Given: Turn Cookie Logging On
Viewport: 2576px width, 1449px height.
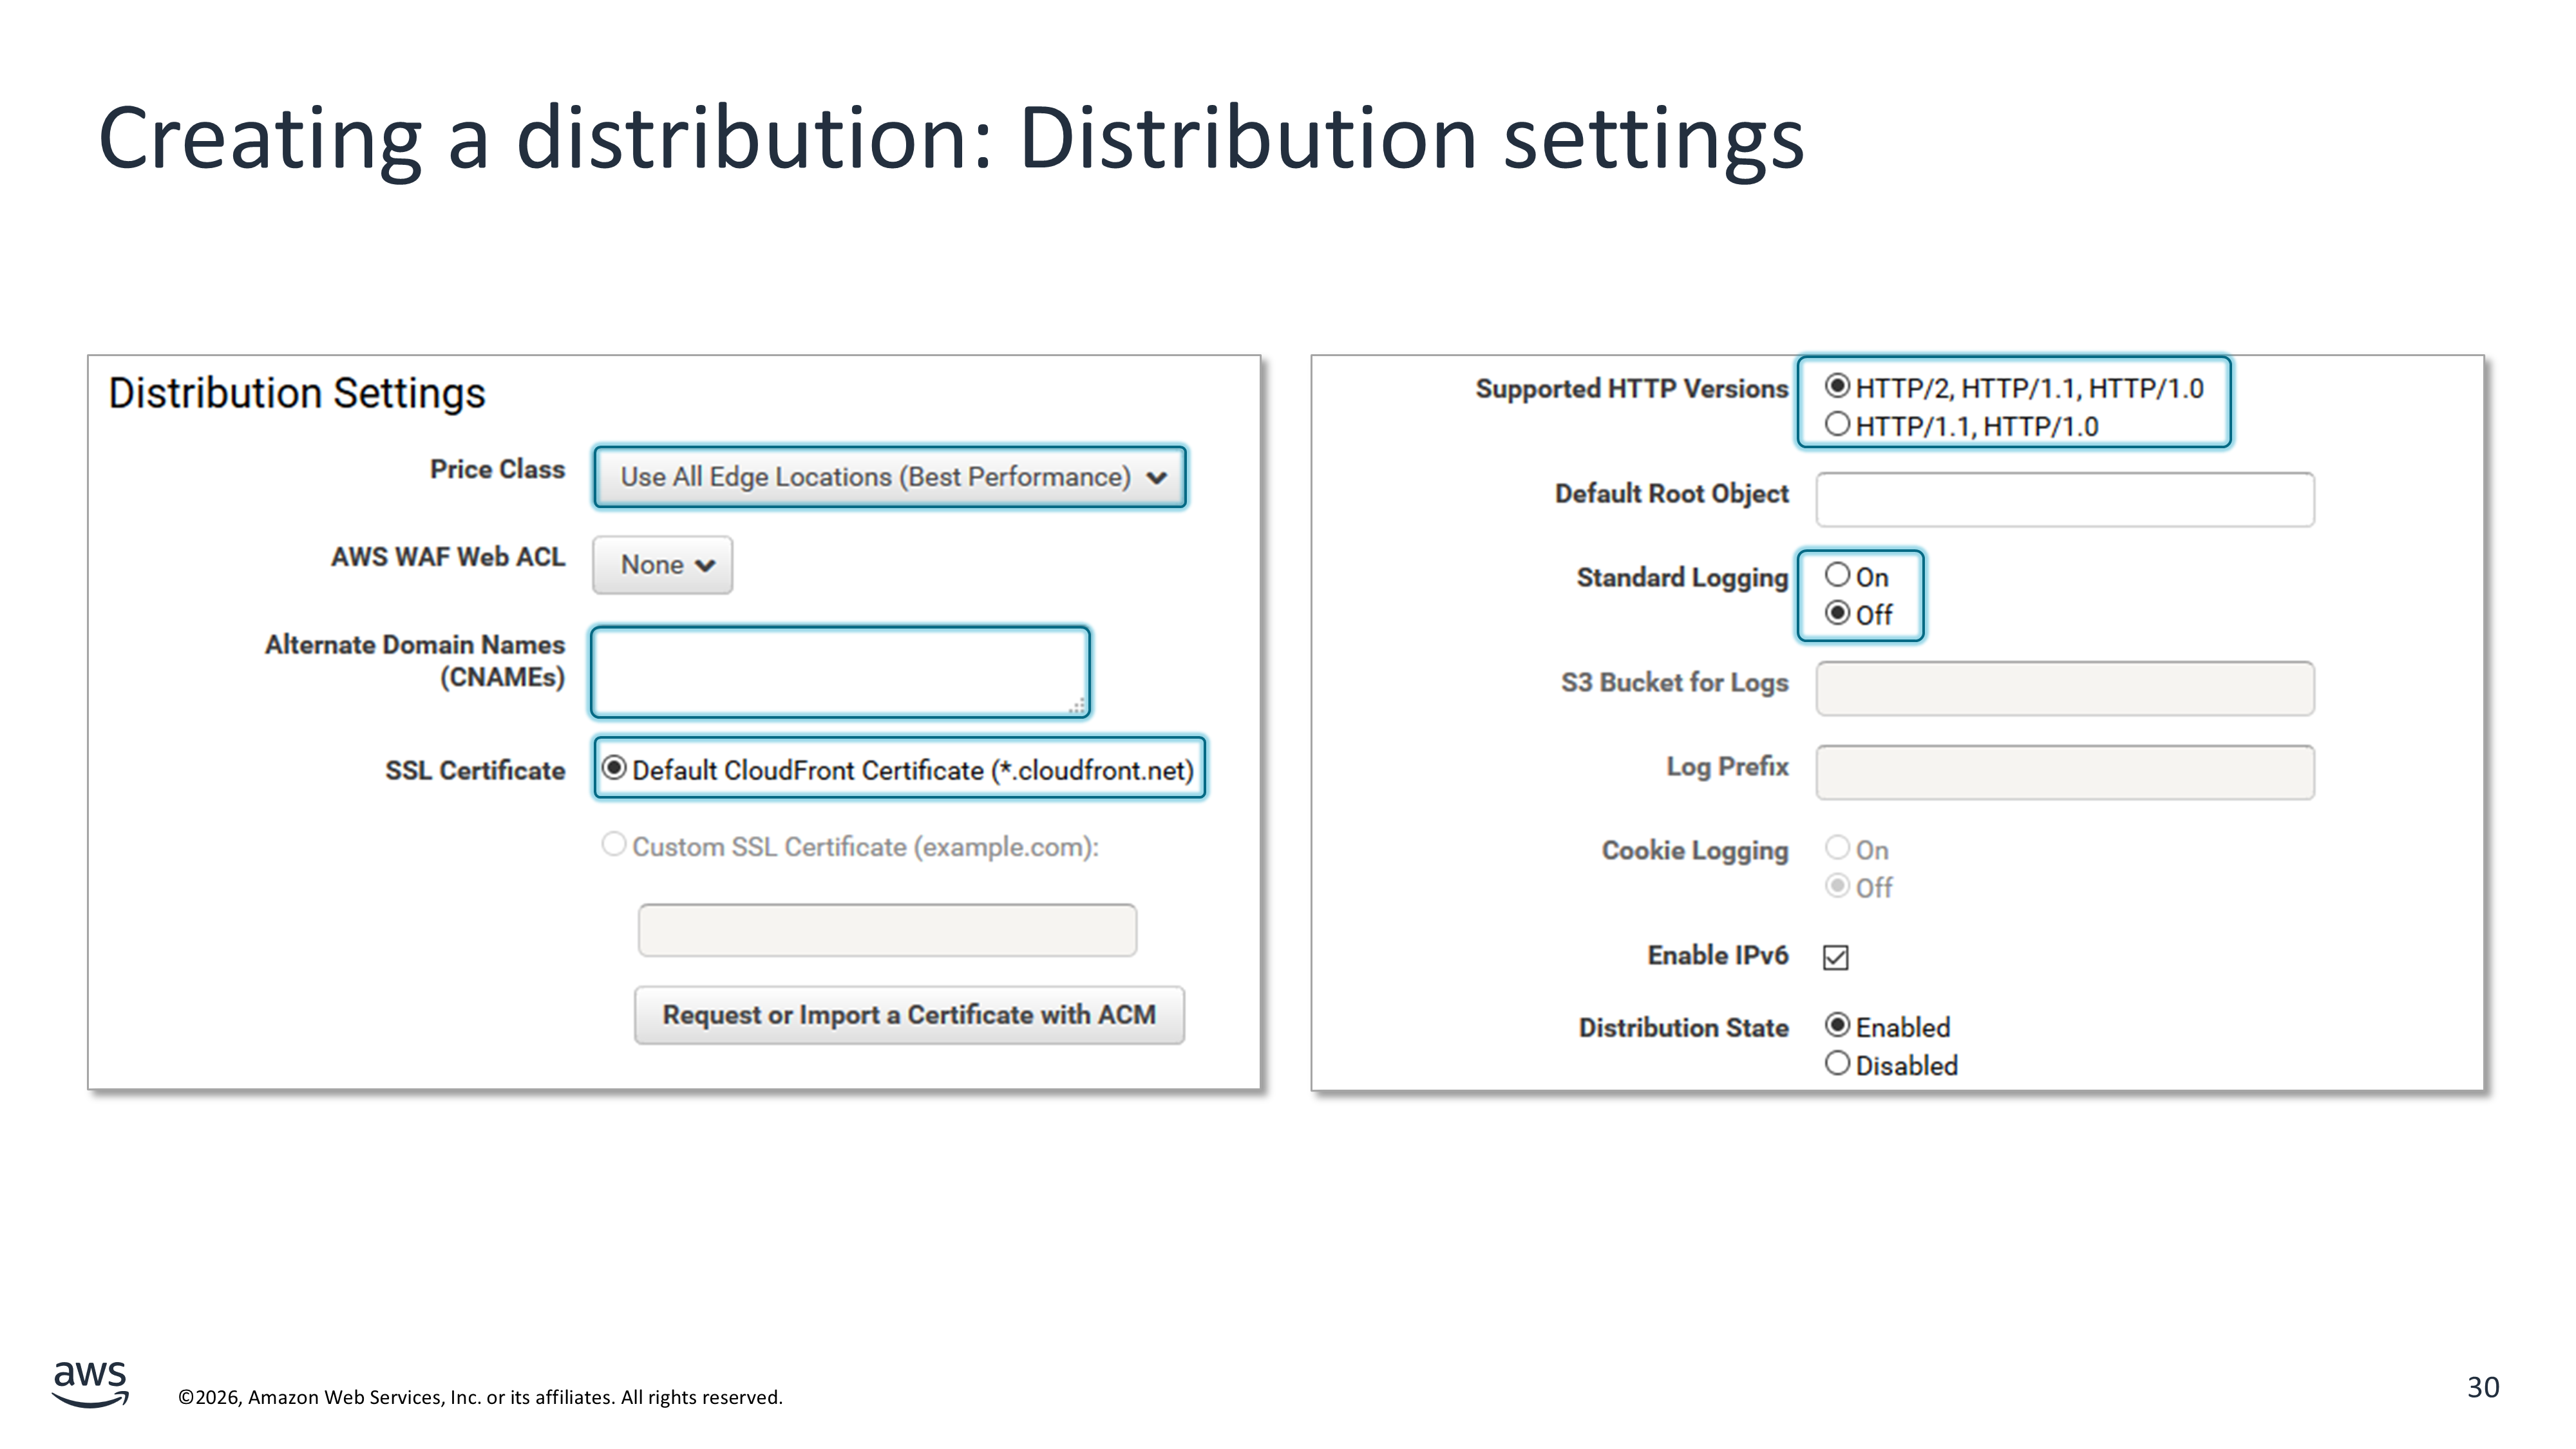Looking at the screenshot, I should click(x=1837, y=848).
